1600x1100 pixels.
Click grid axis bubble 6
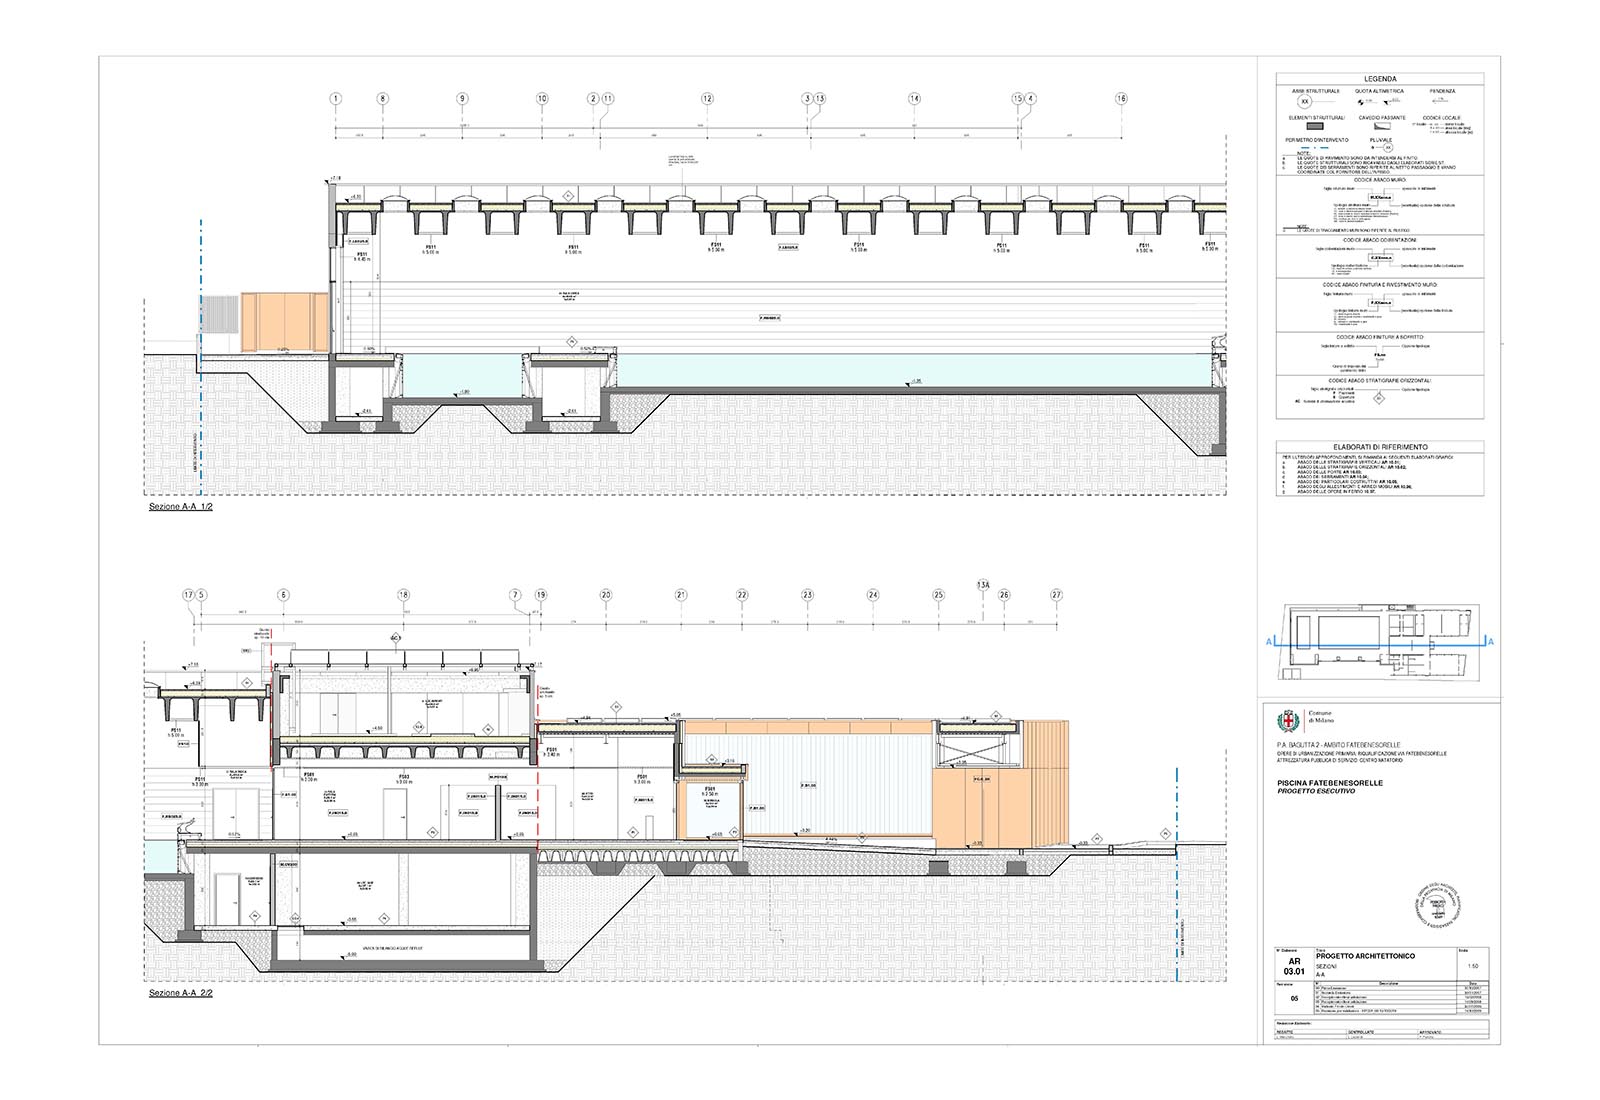click(283, 595)
